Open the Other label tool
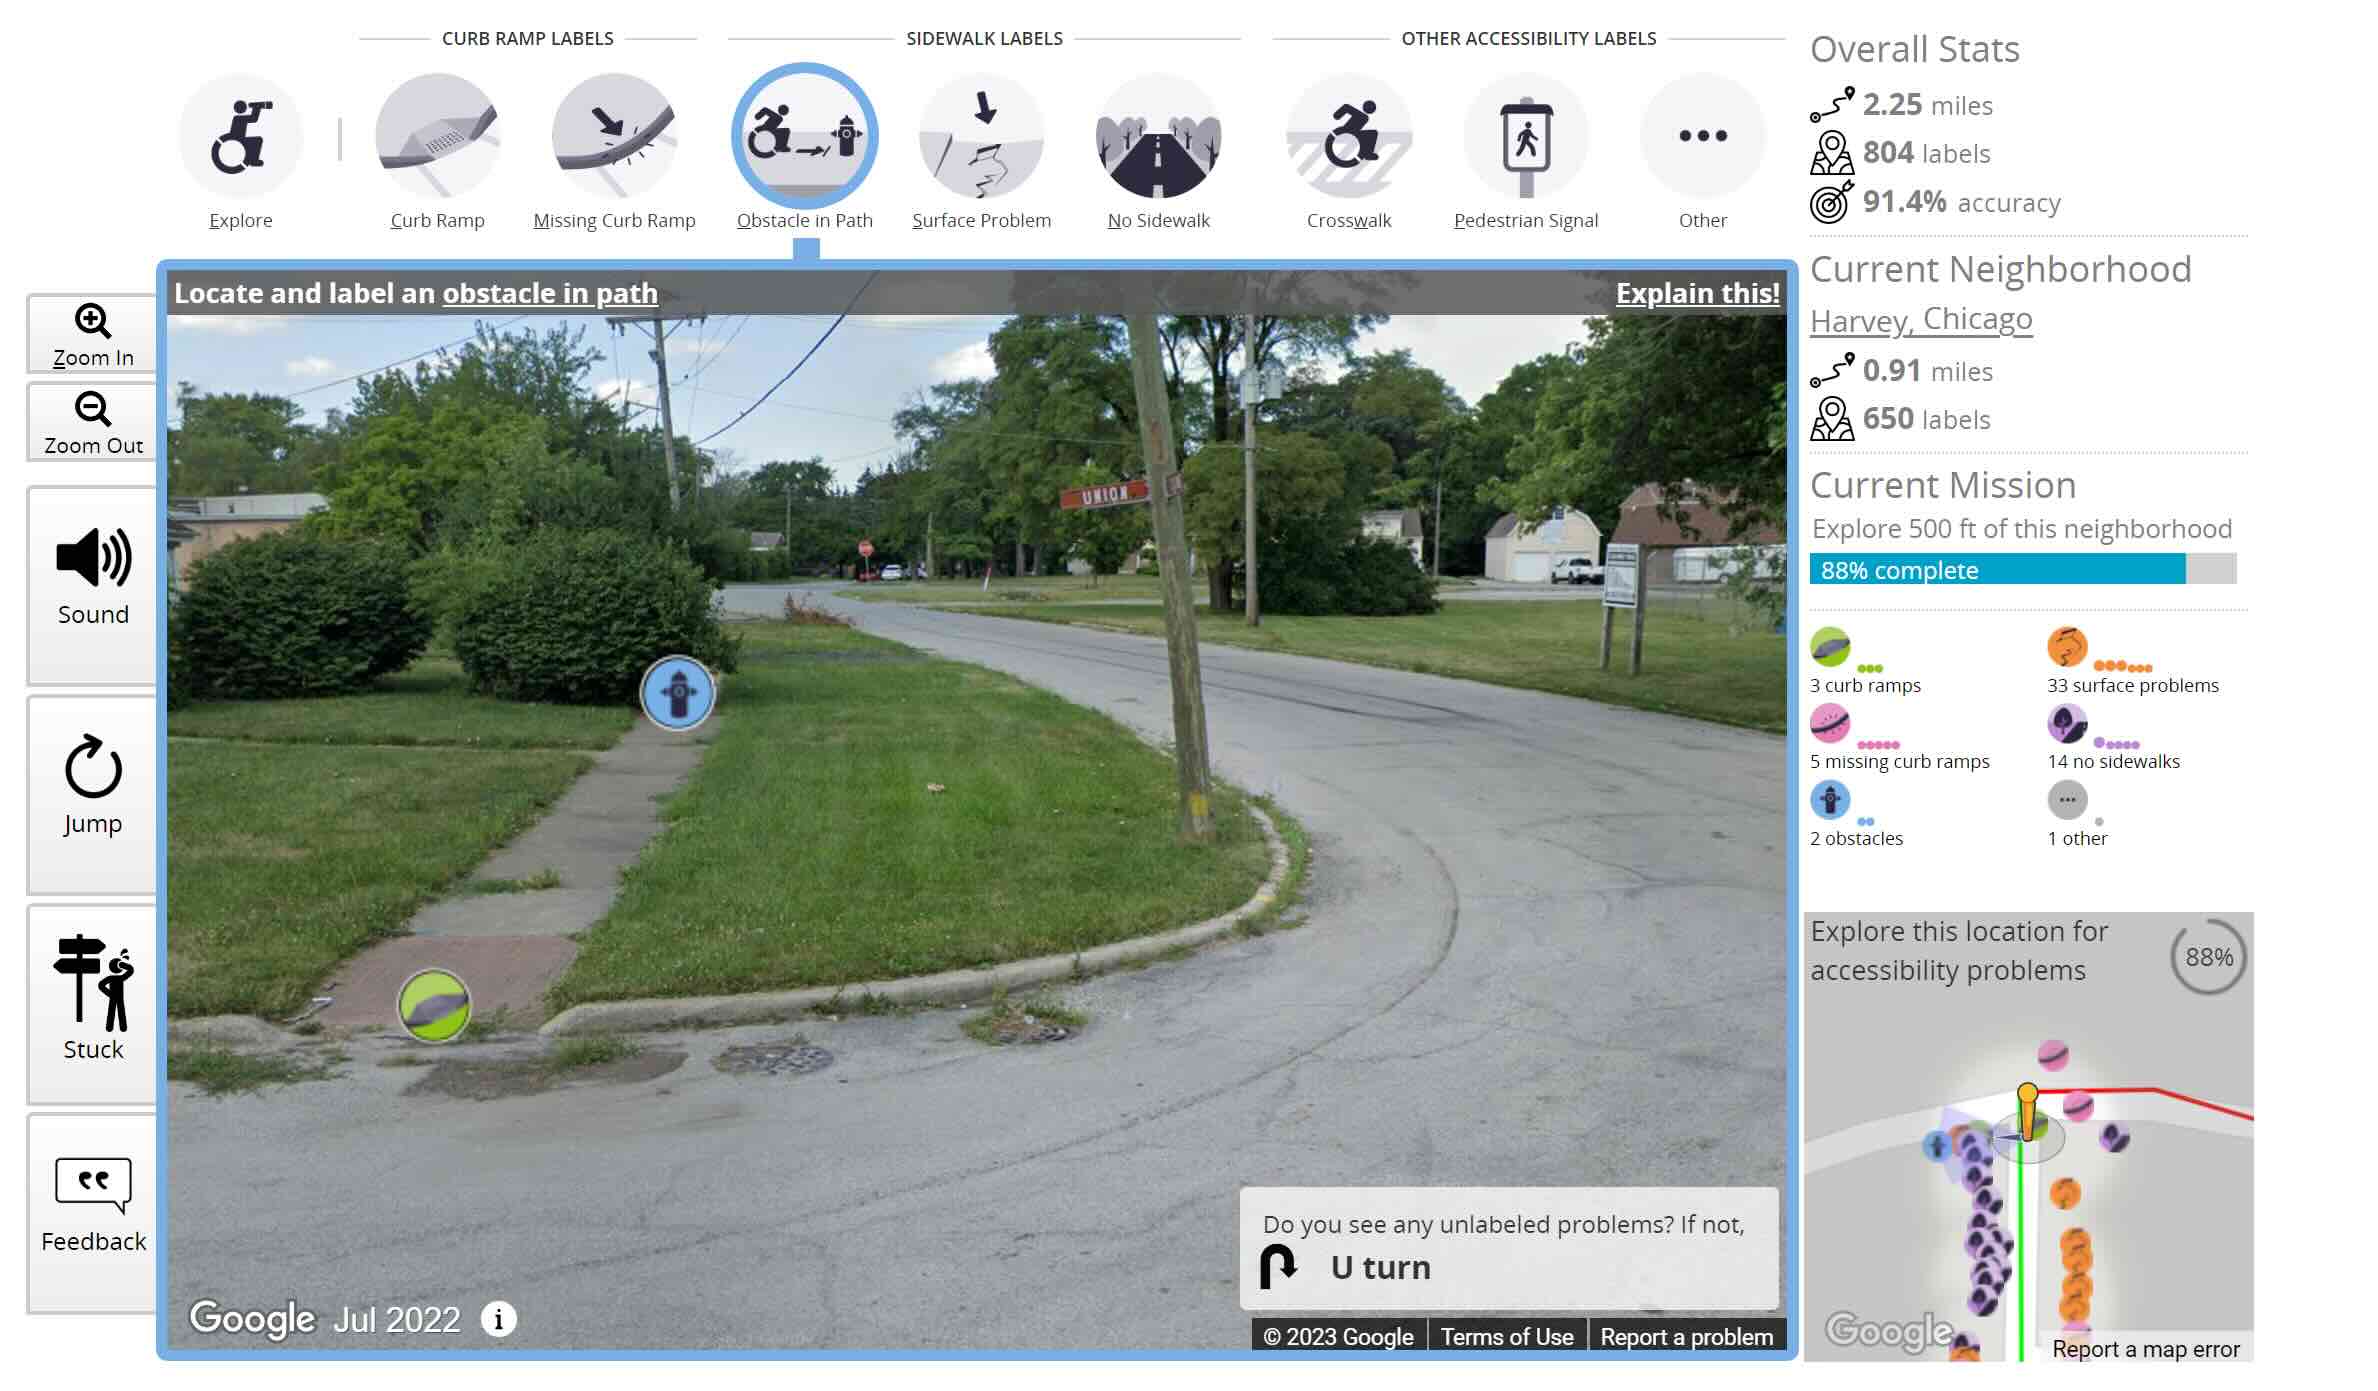This screenshot has width=2378, height=1391. click(x=1701, y=135)
